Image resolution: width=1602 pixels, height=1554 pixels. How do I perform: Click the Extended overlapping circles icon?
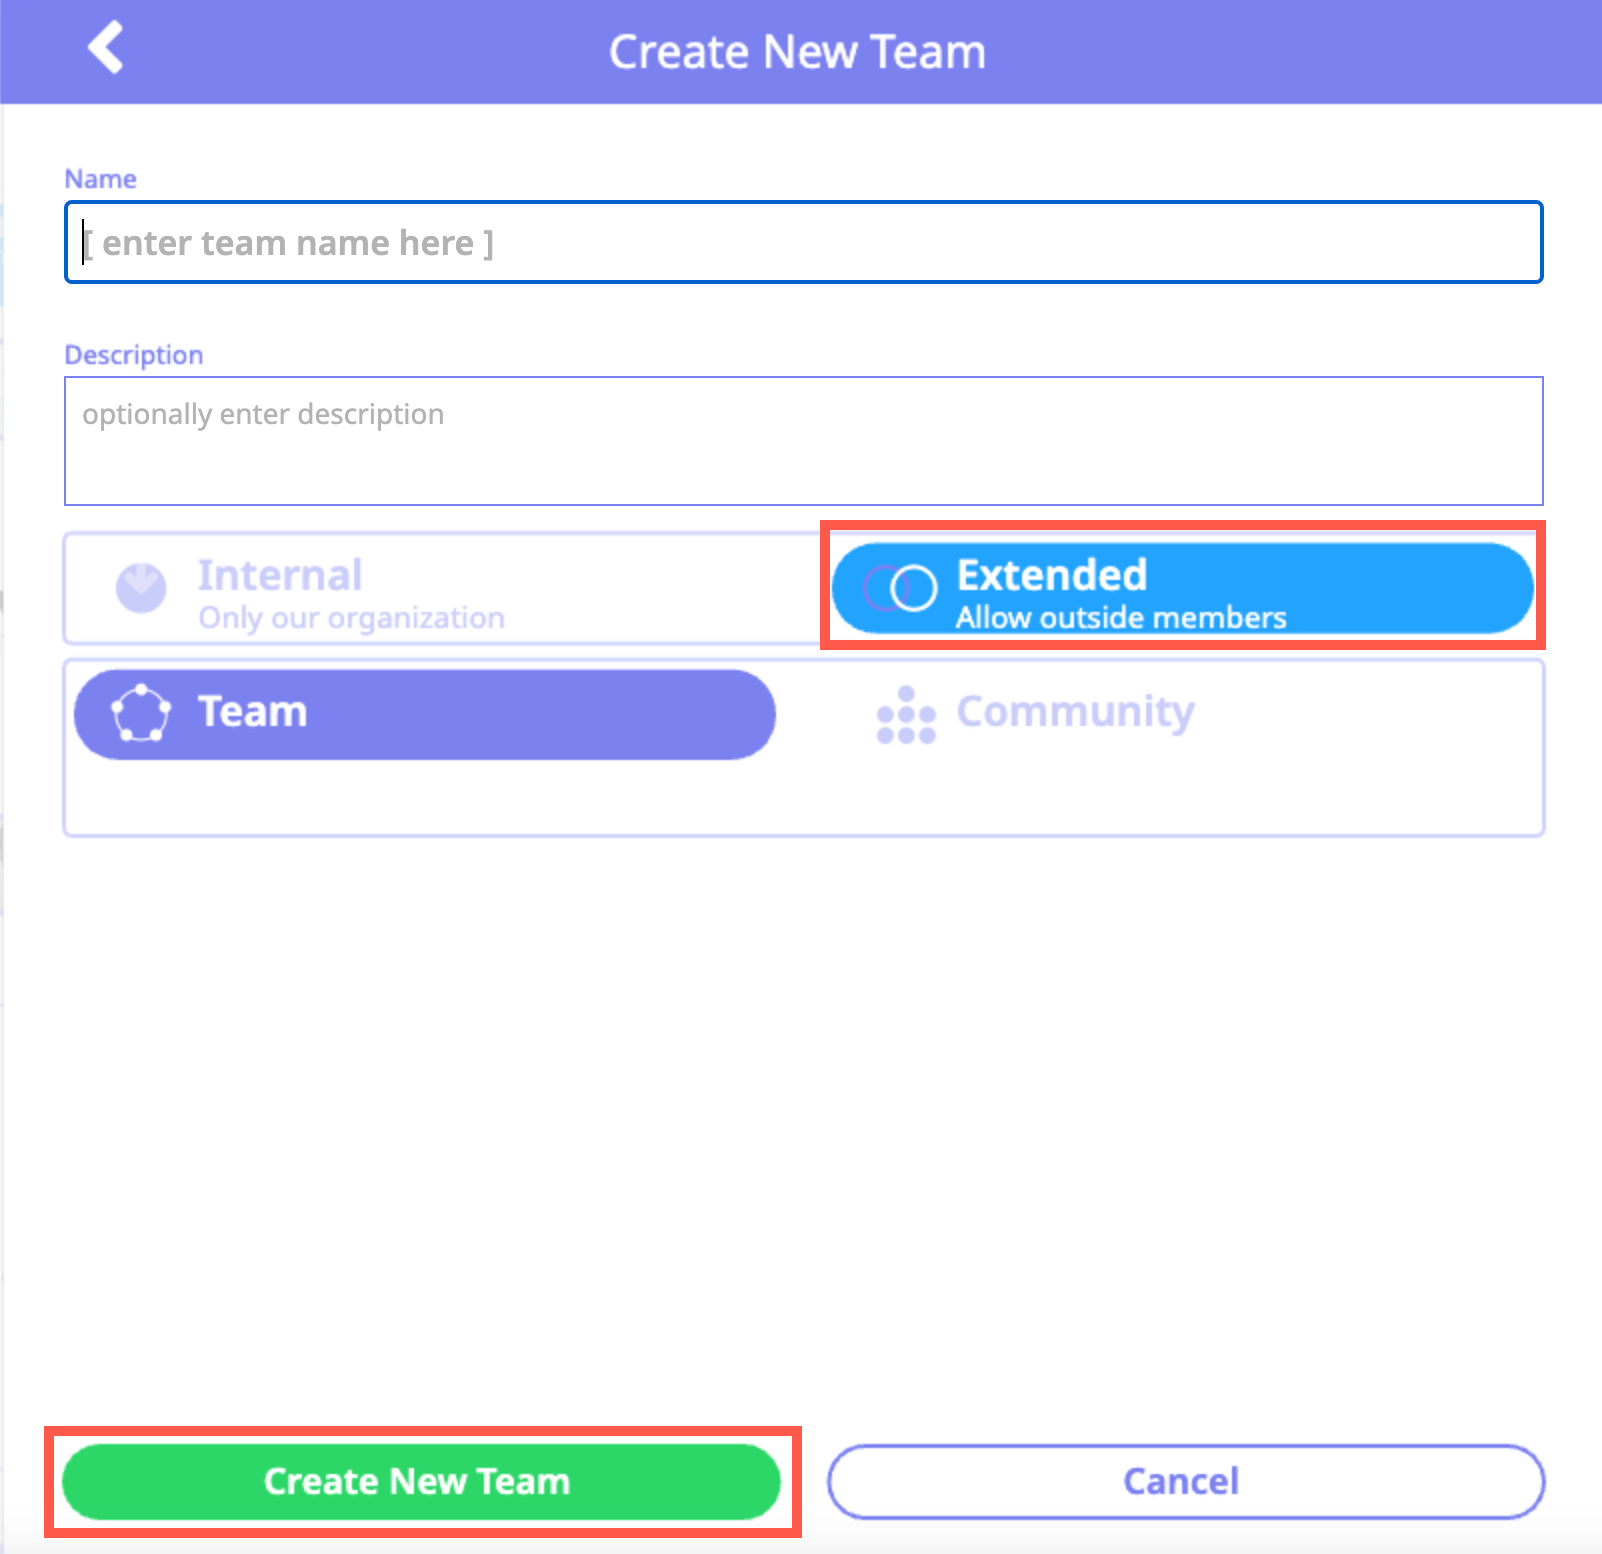pos(901,588)
